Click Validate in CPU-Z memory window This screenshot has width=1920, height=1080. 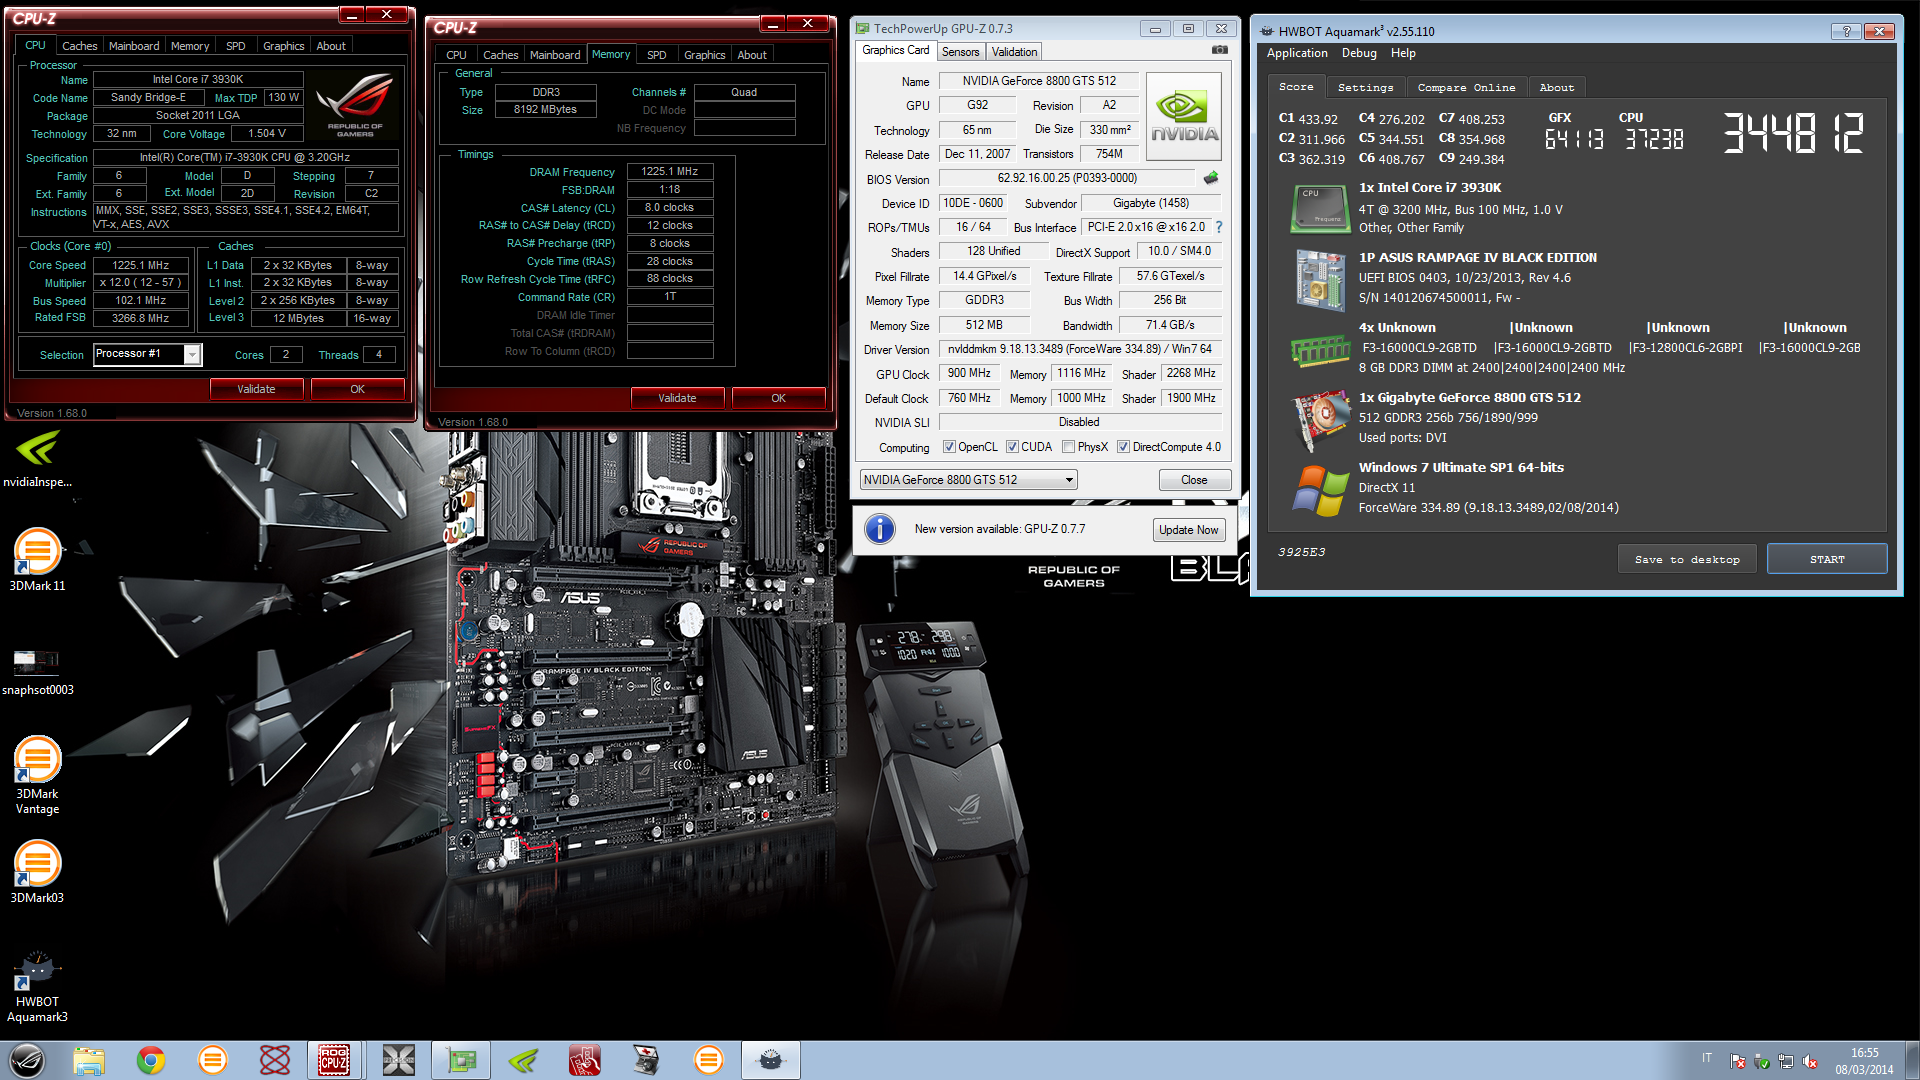[677, 398]
